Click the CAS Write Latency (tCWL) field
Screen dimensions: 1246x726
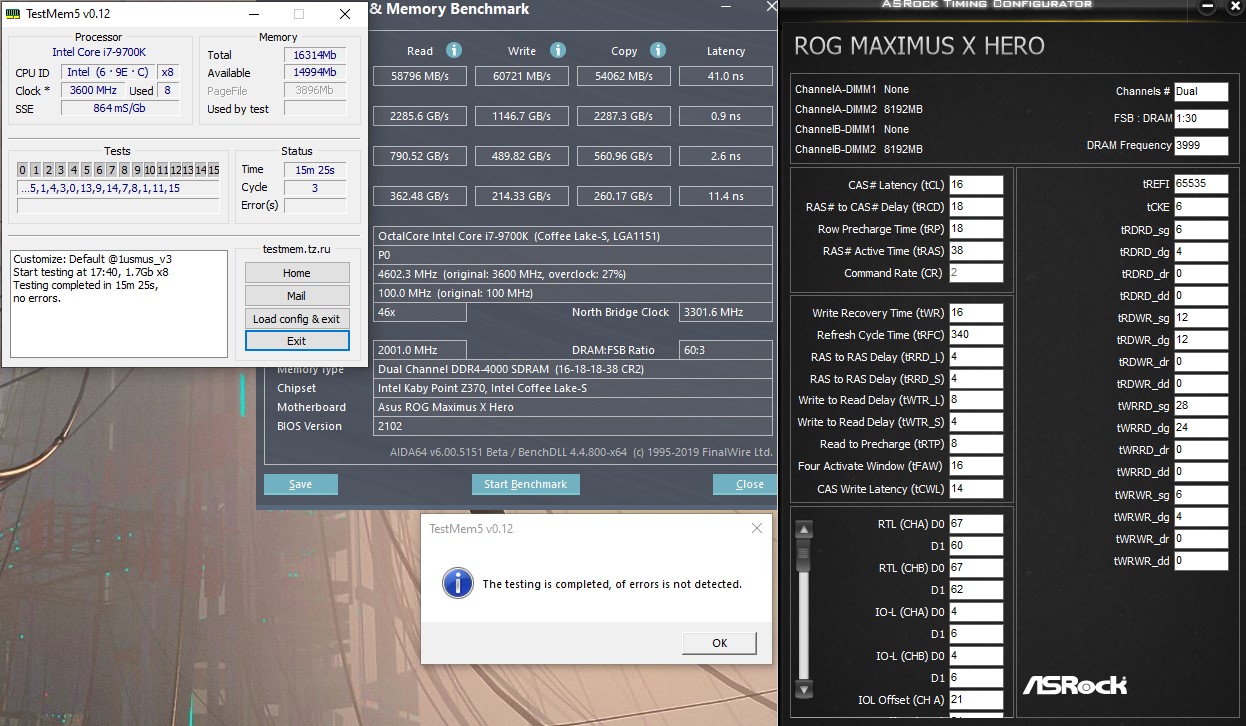click(976, 489)
